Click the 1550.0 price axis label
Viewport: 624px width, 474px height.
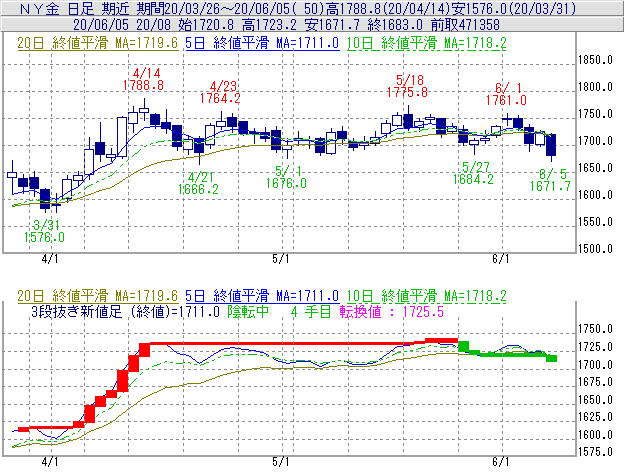point(595,222)
